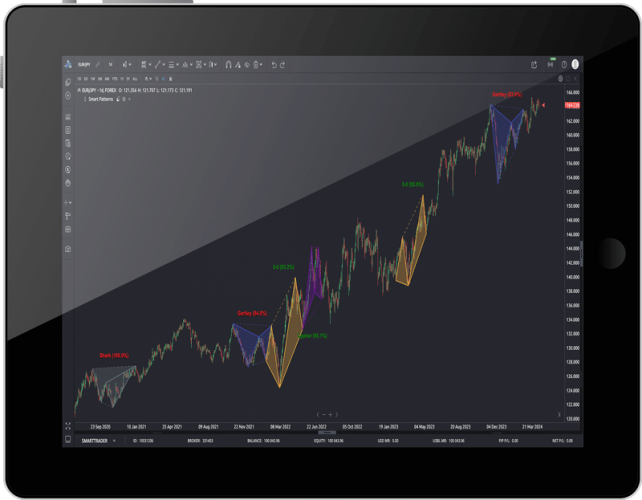
Task: Open the currency coin icon in left sidebar
Action: pos(68,170)
